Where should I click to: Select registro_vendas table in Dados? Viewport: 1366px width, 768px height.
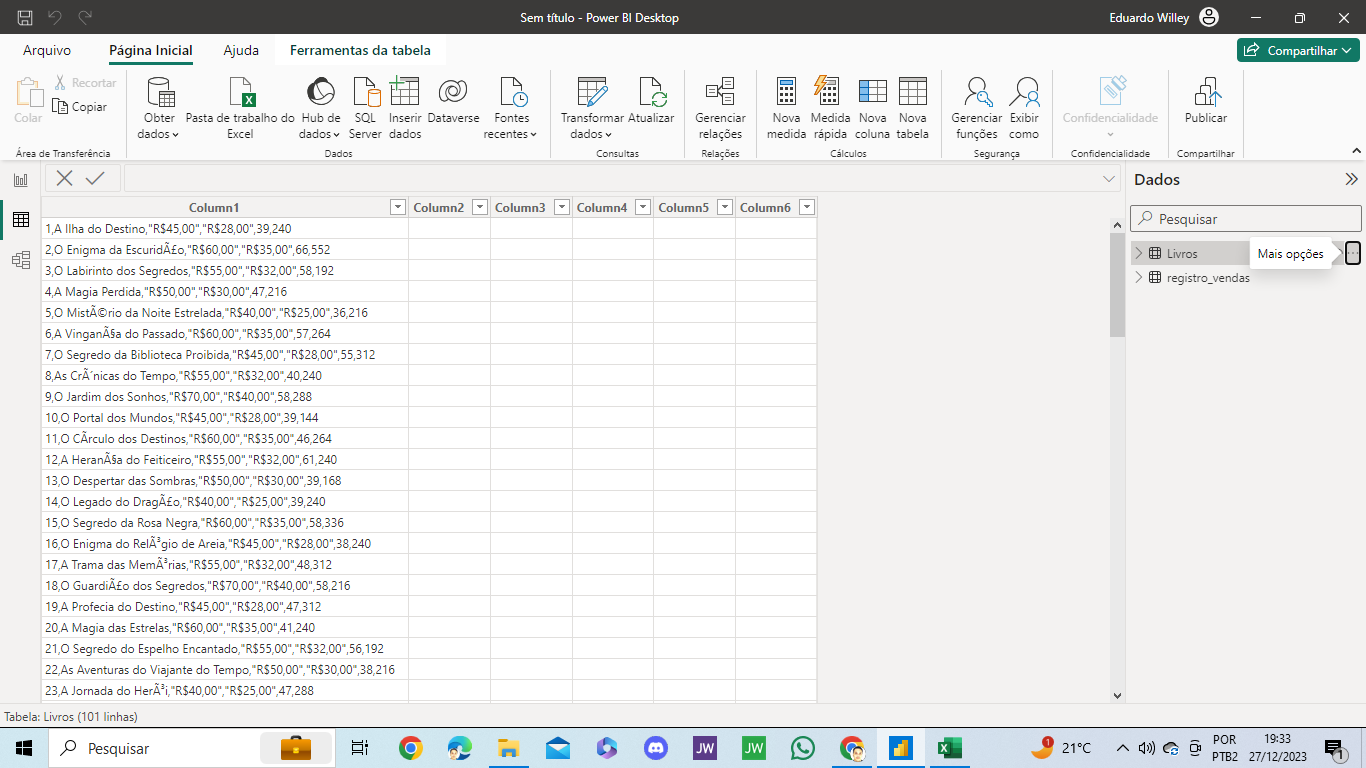(1207, 277)
